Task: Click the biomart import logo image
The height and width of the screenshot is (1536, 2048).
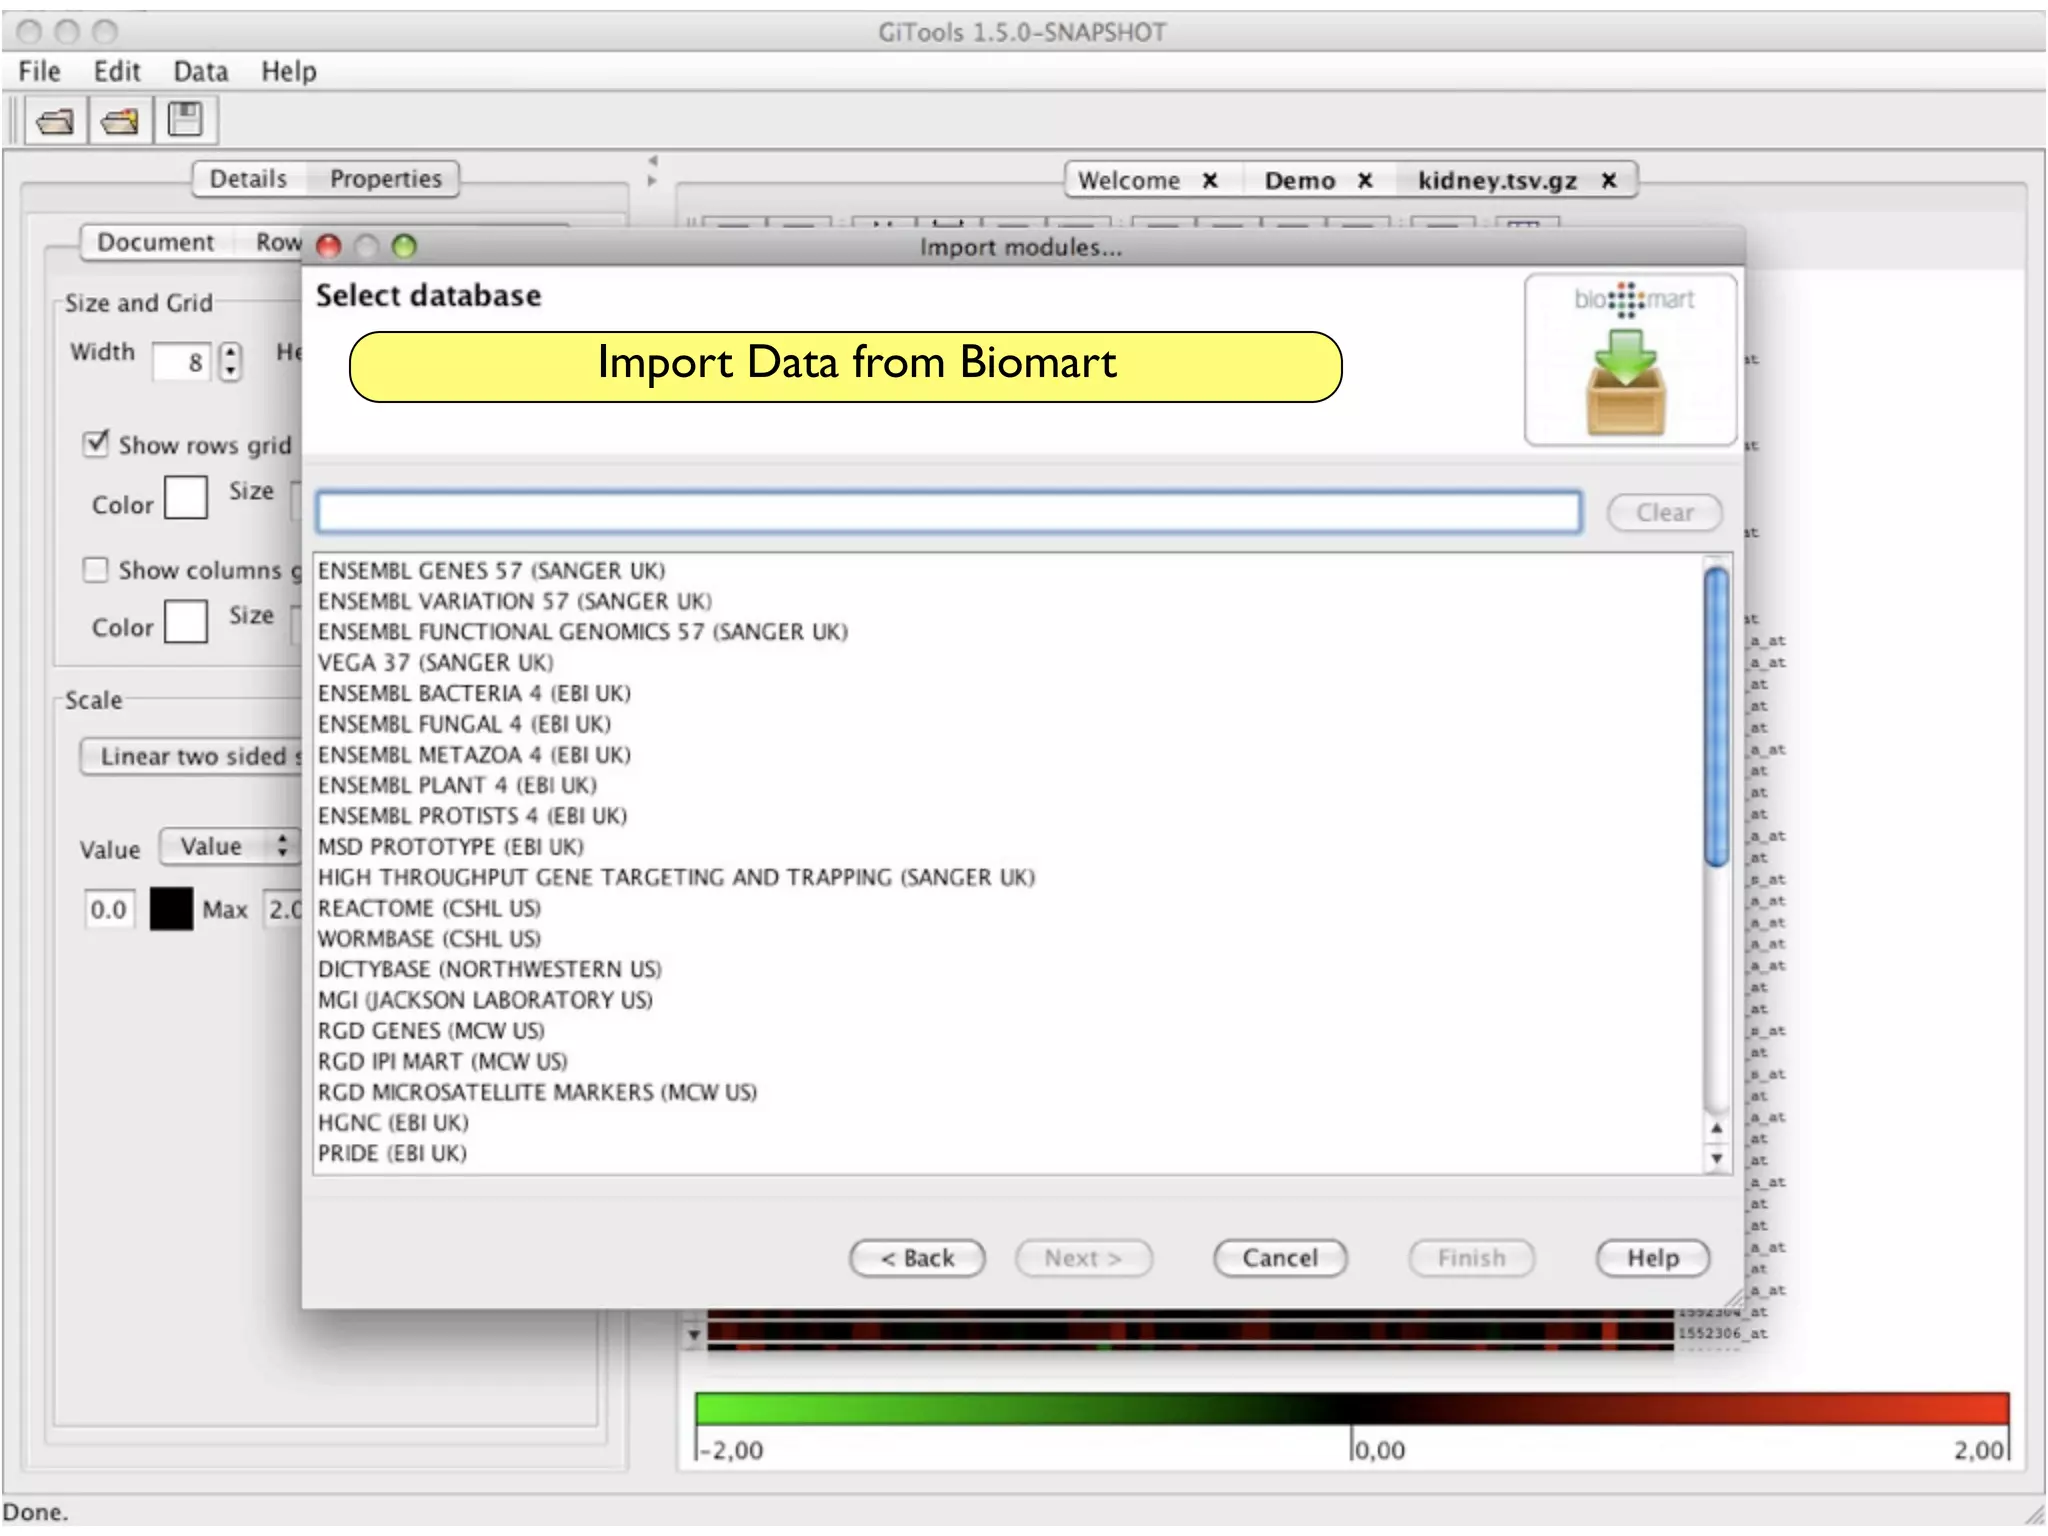Action: pos(1629,360)
